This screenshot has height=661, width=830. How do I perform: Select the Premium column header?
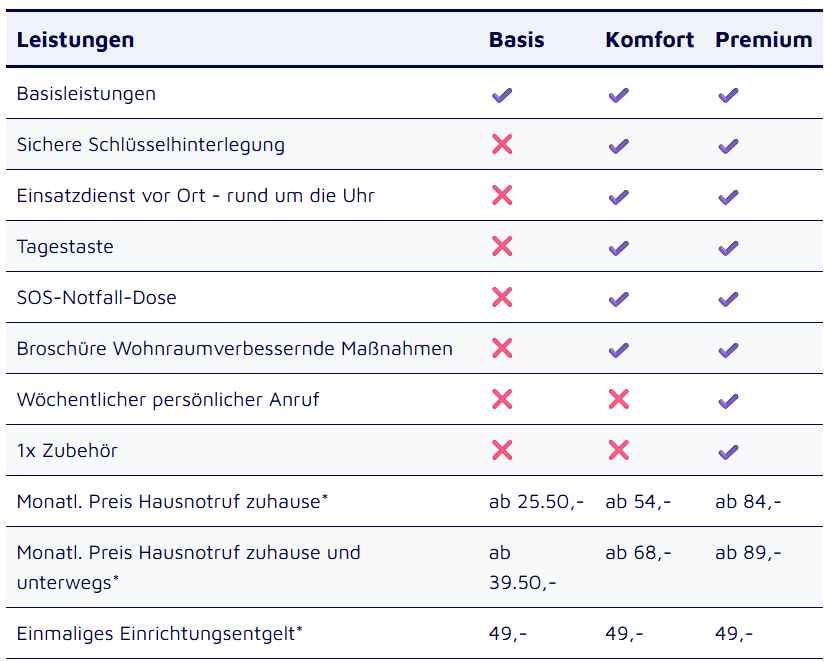tap(763, 40)
